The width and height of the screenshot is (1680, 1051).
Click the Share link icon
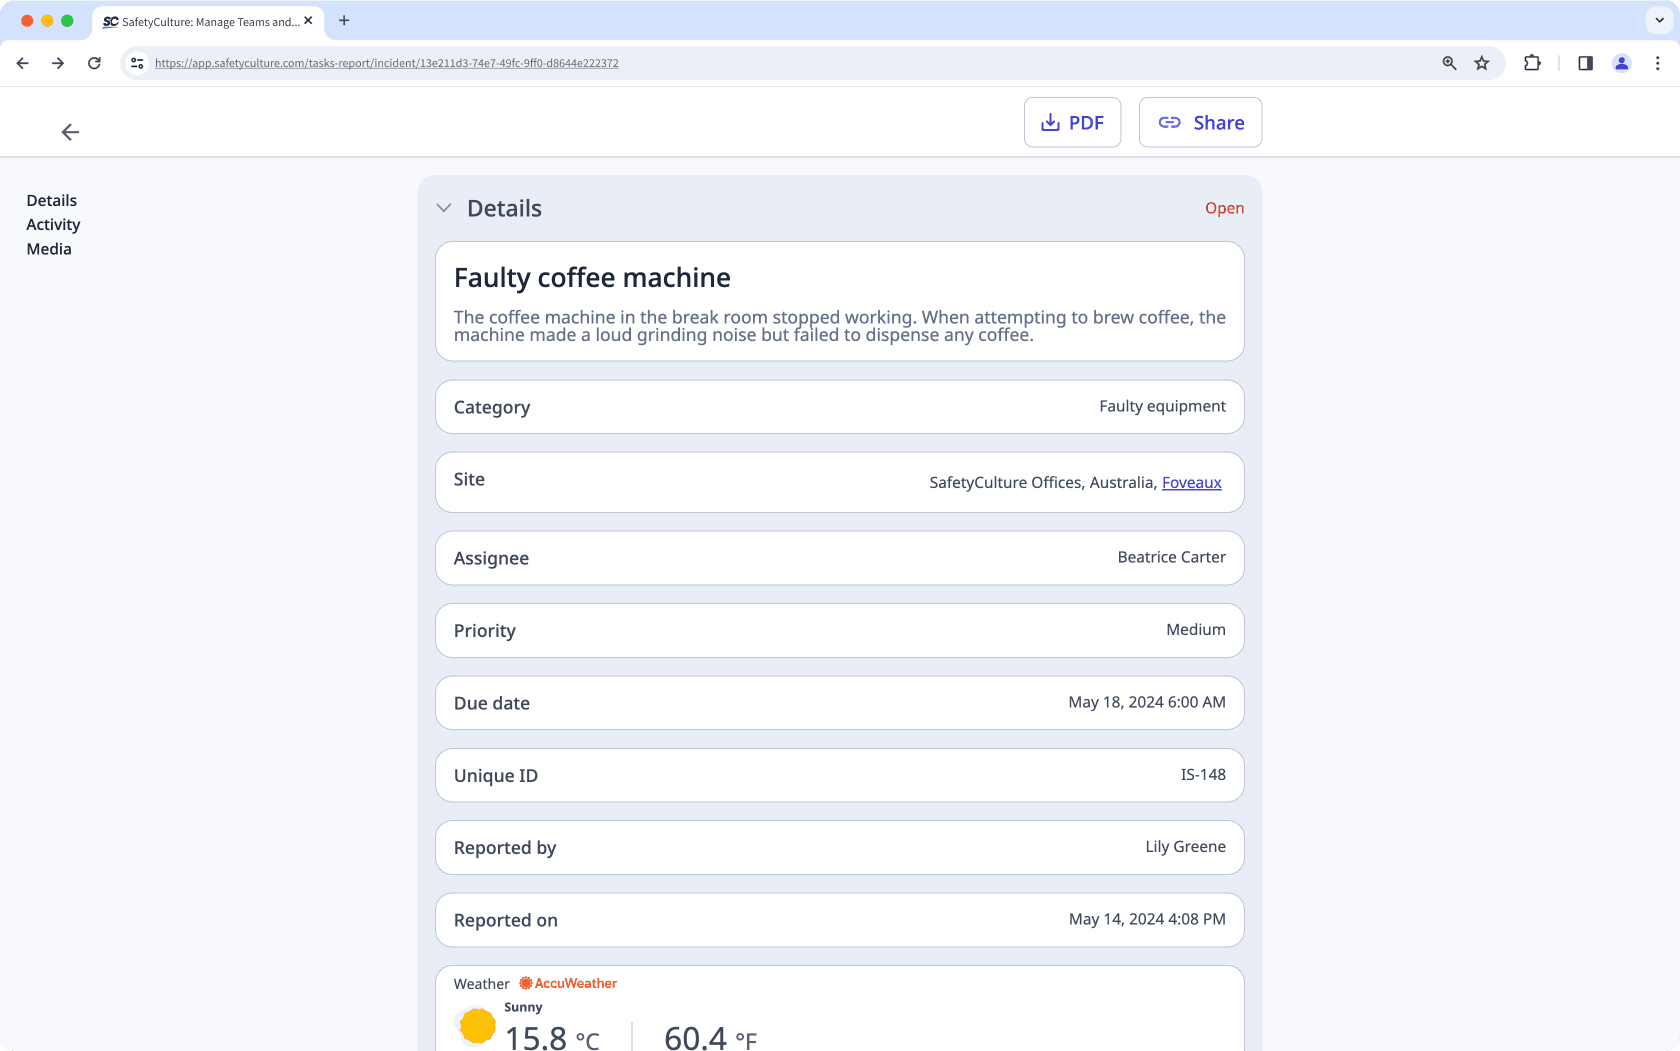coord(1170,122)
